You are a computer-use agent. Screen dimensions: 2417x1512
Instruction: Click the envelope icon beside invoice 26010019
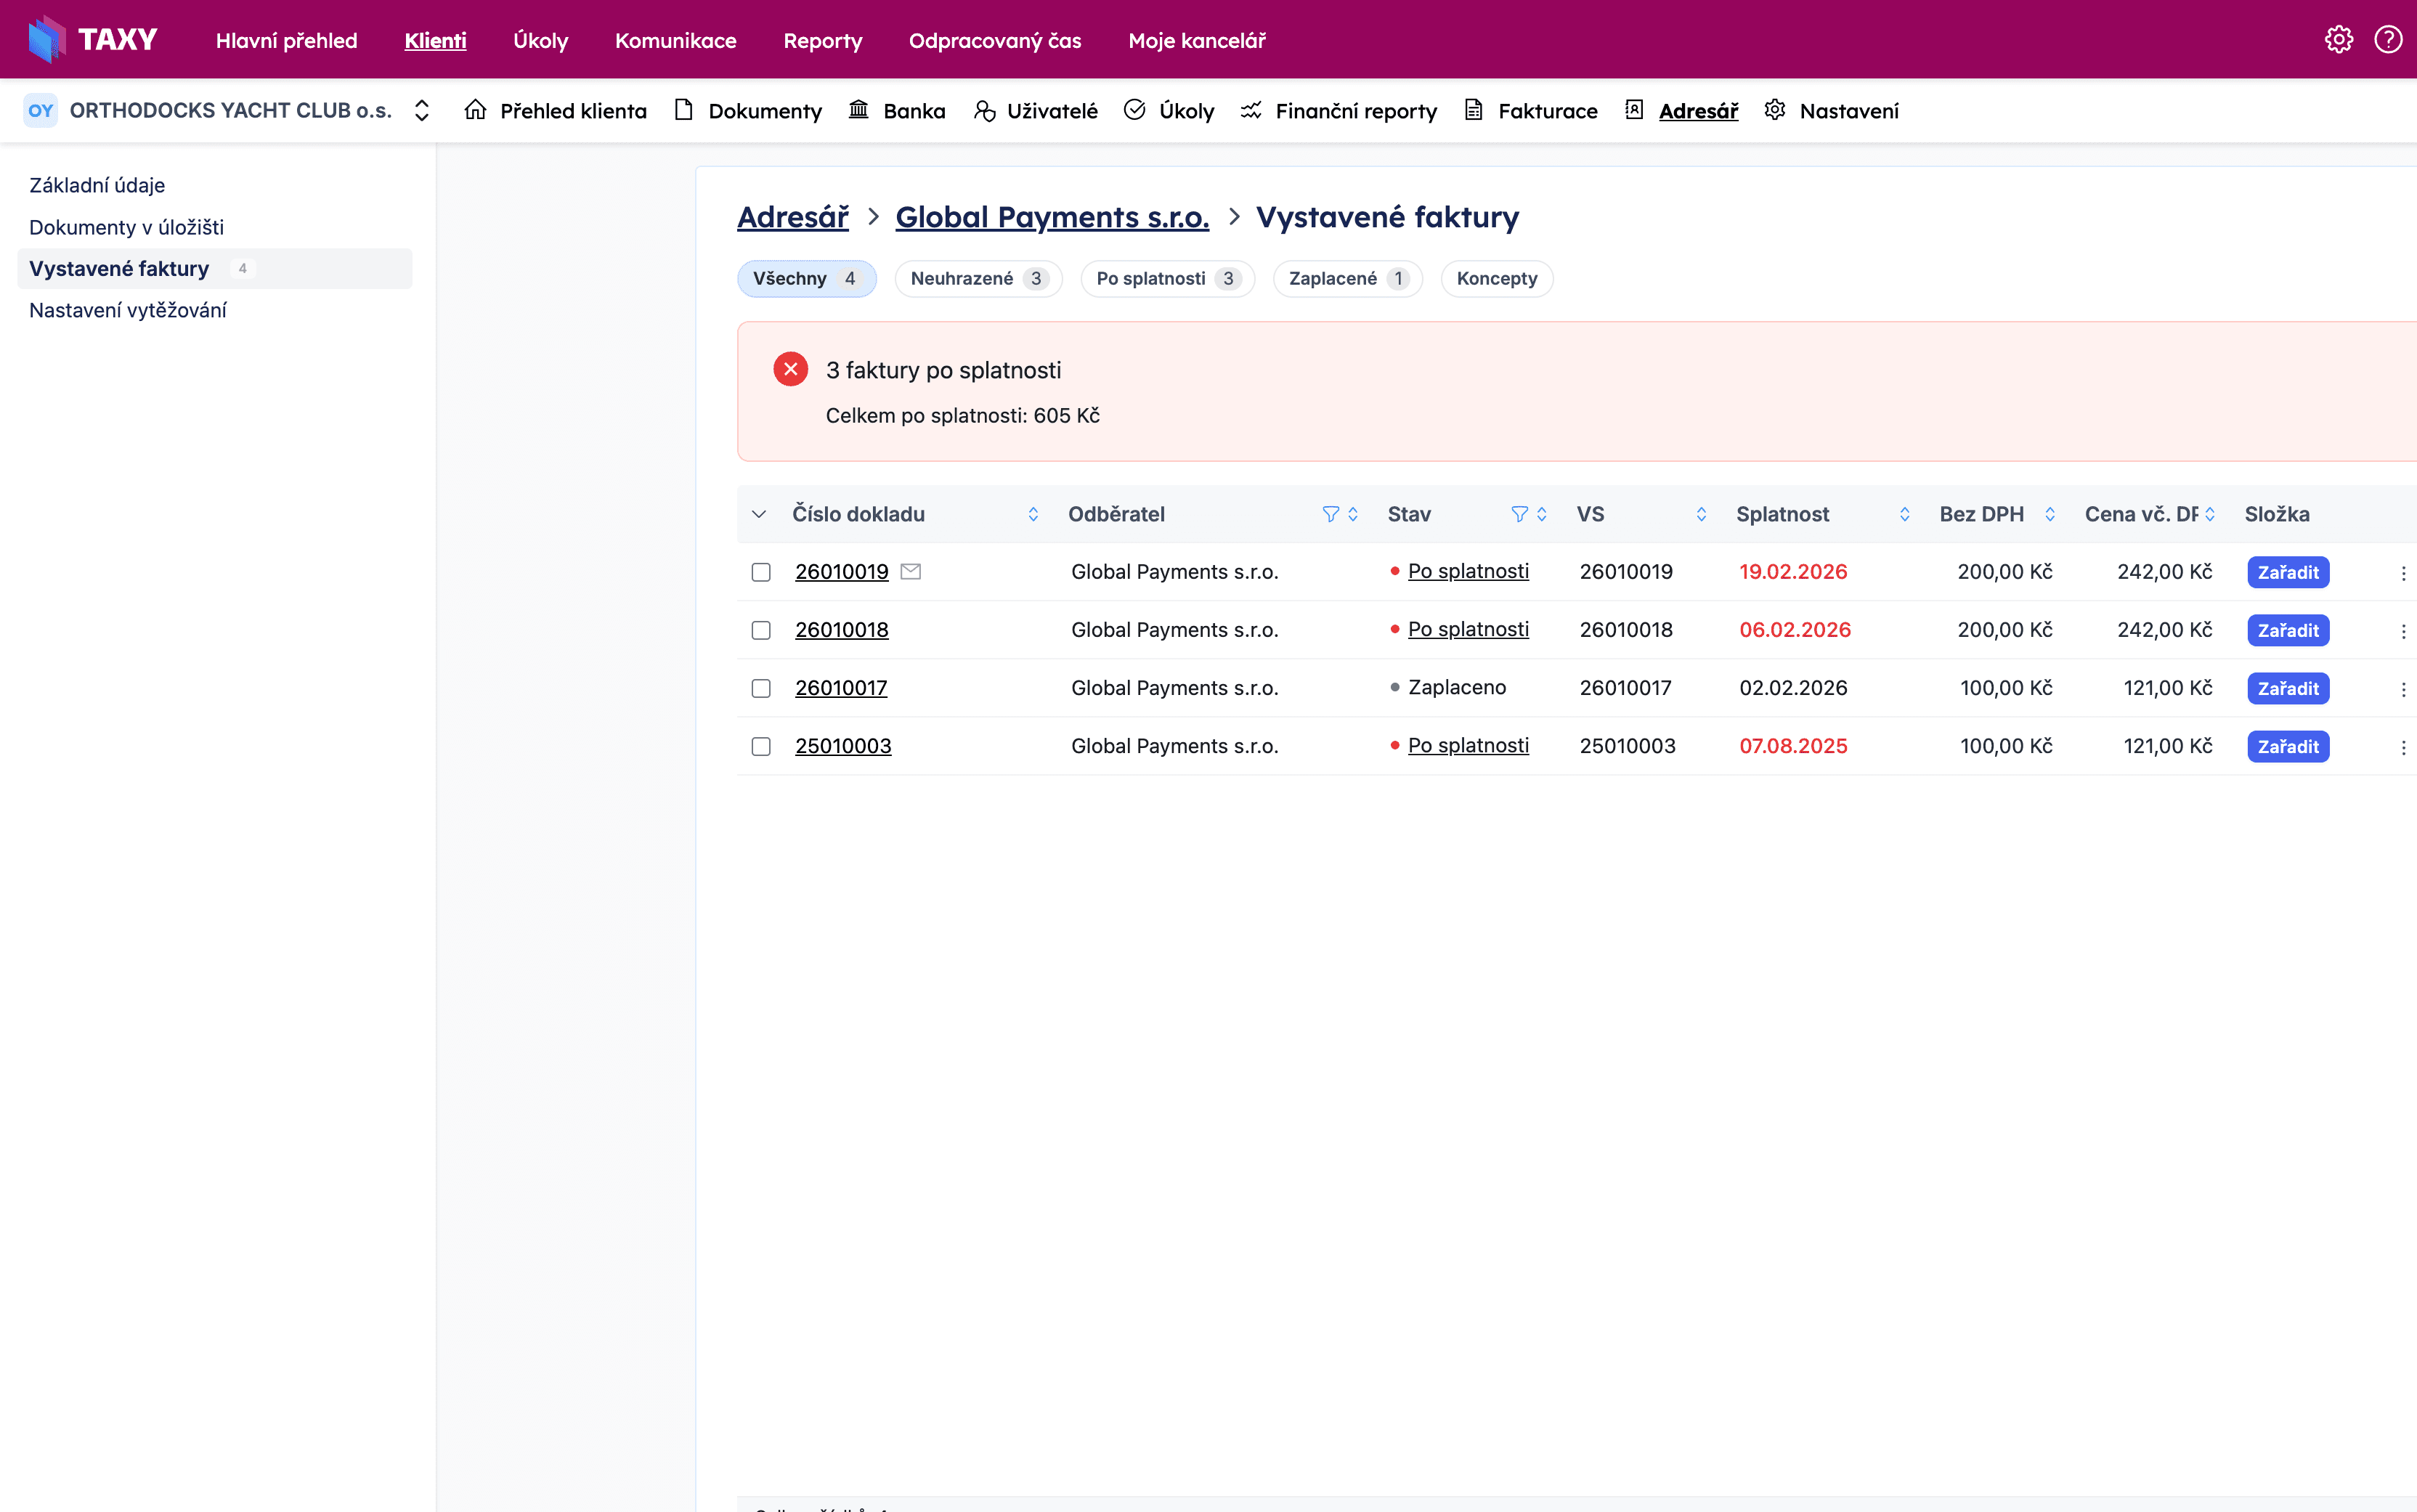coord(910,571)
